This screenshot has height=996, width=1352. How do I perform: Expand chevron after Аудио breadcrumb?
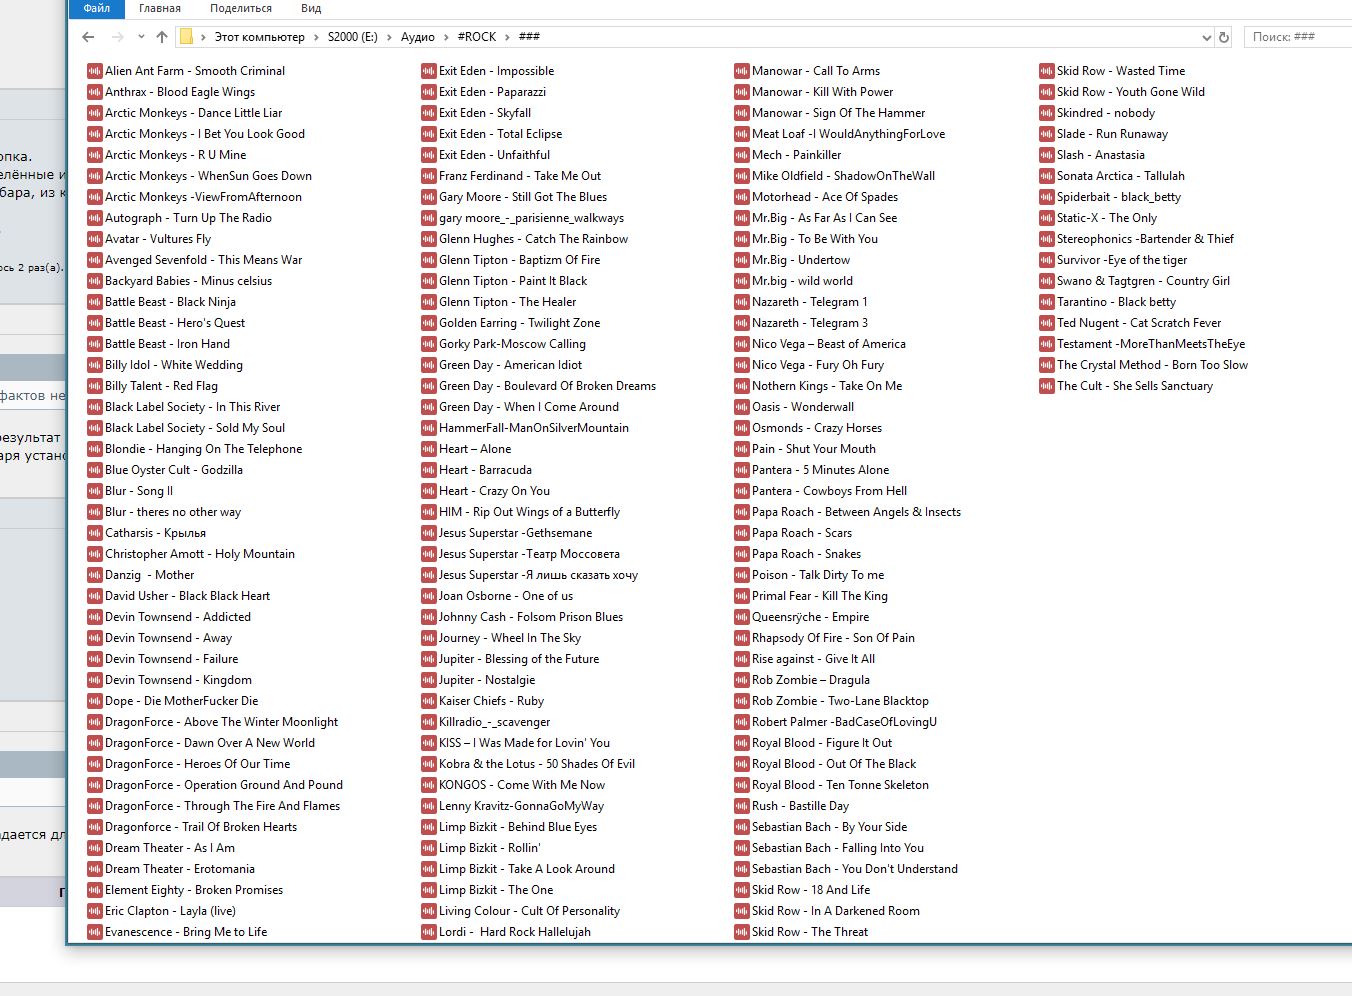(446, 37)
